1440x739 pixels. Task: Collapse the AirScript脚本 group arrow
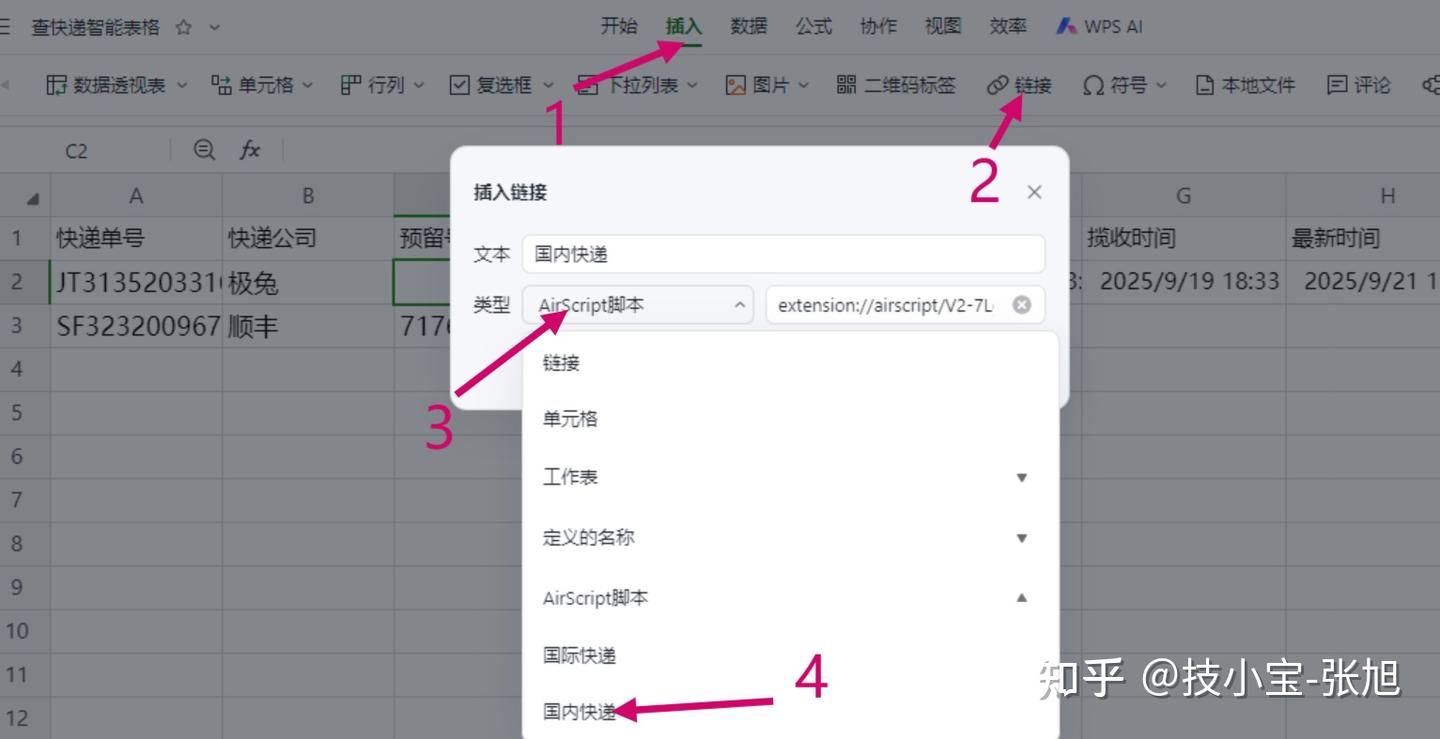[1021, 598]
